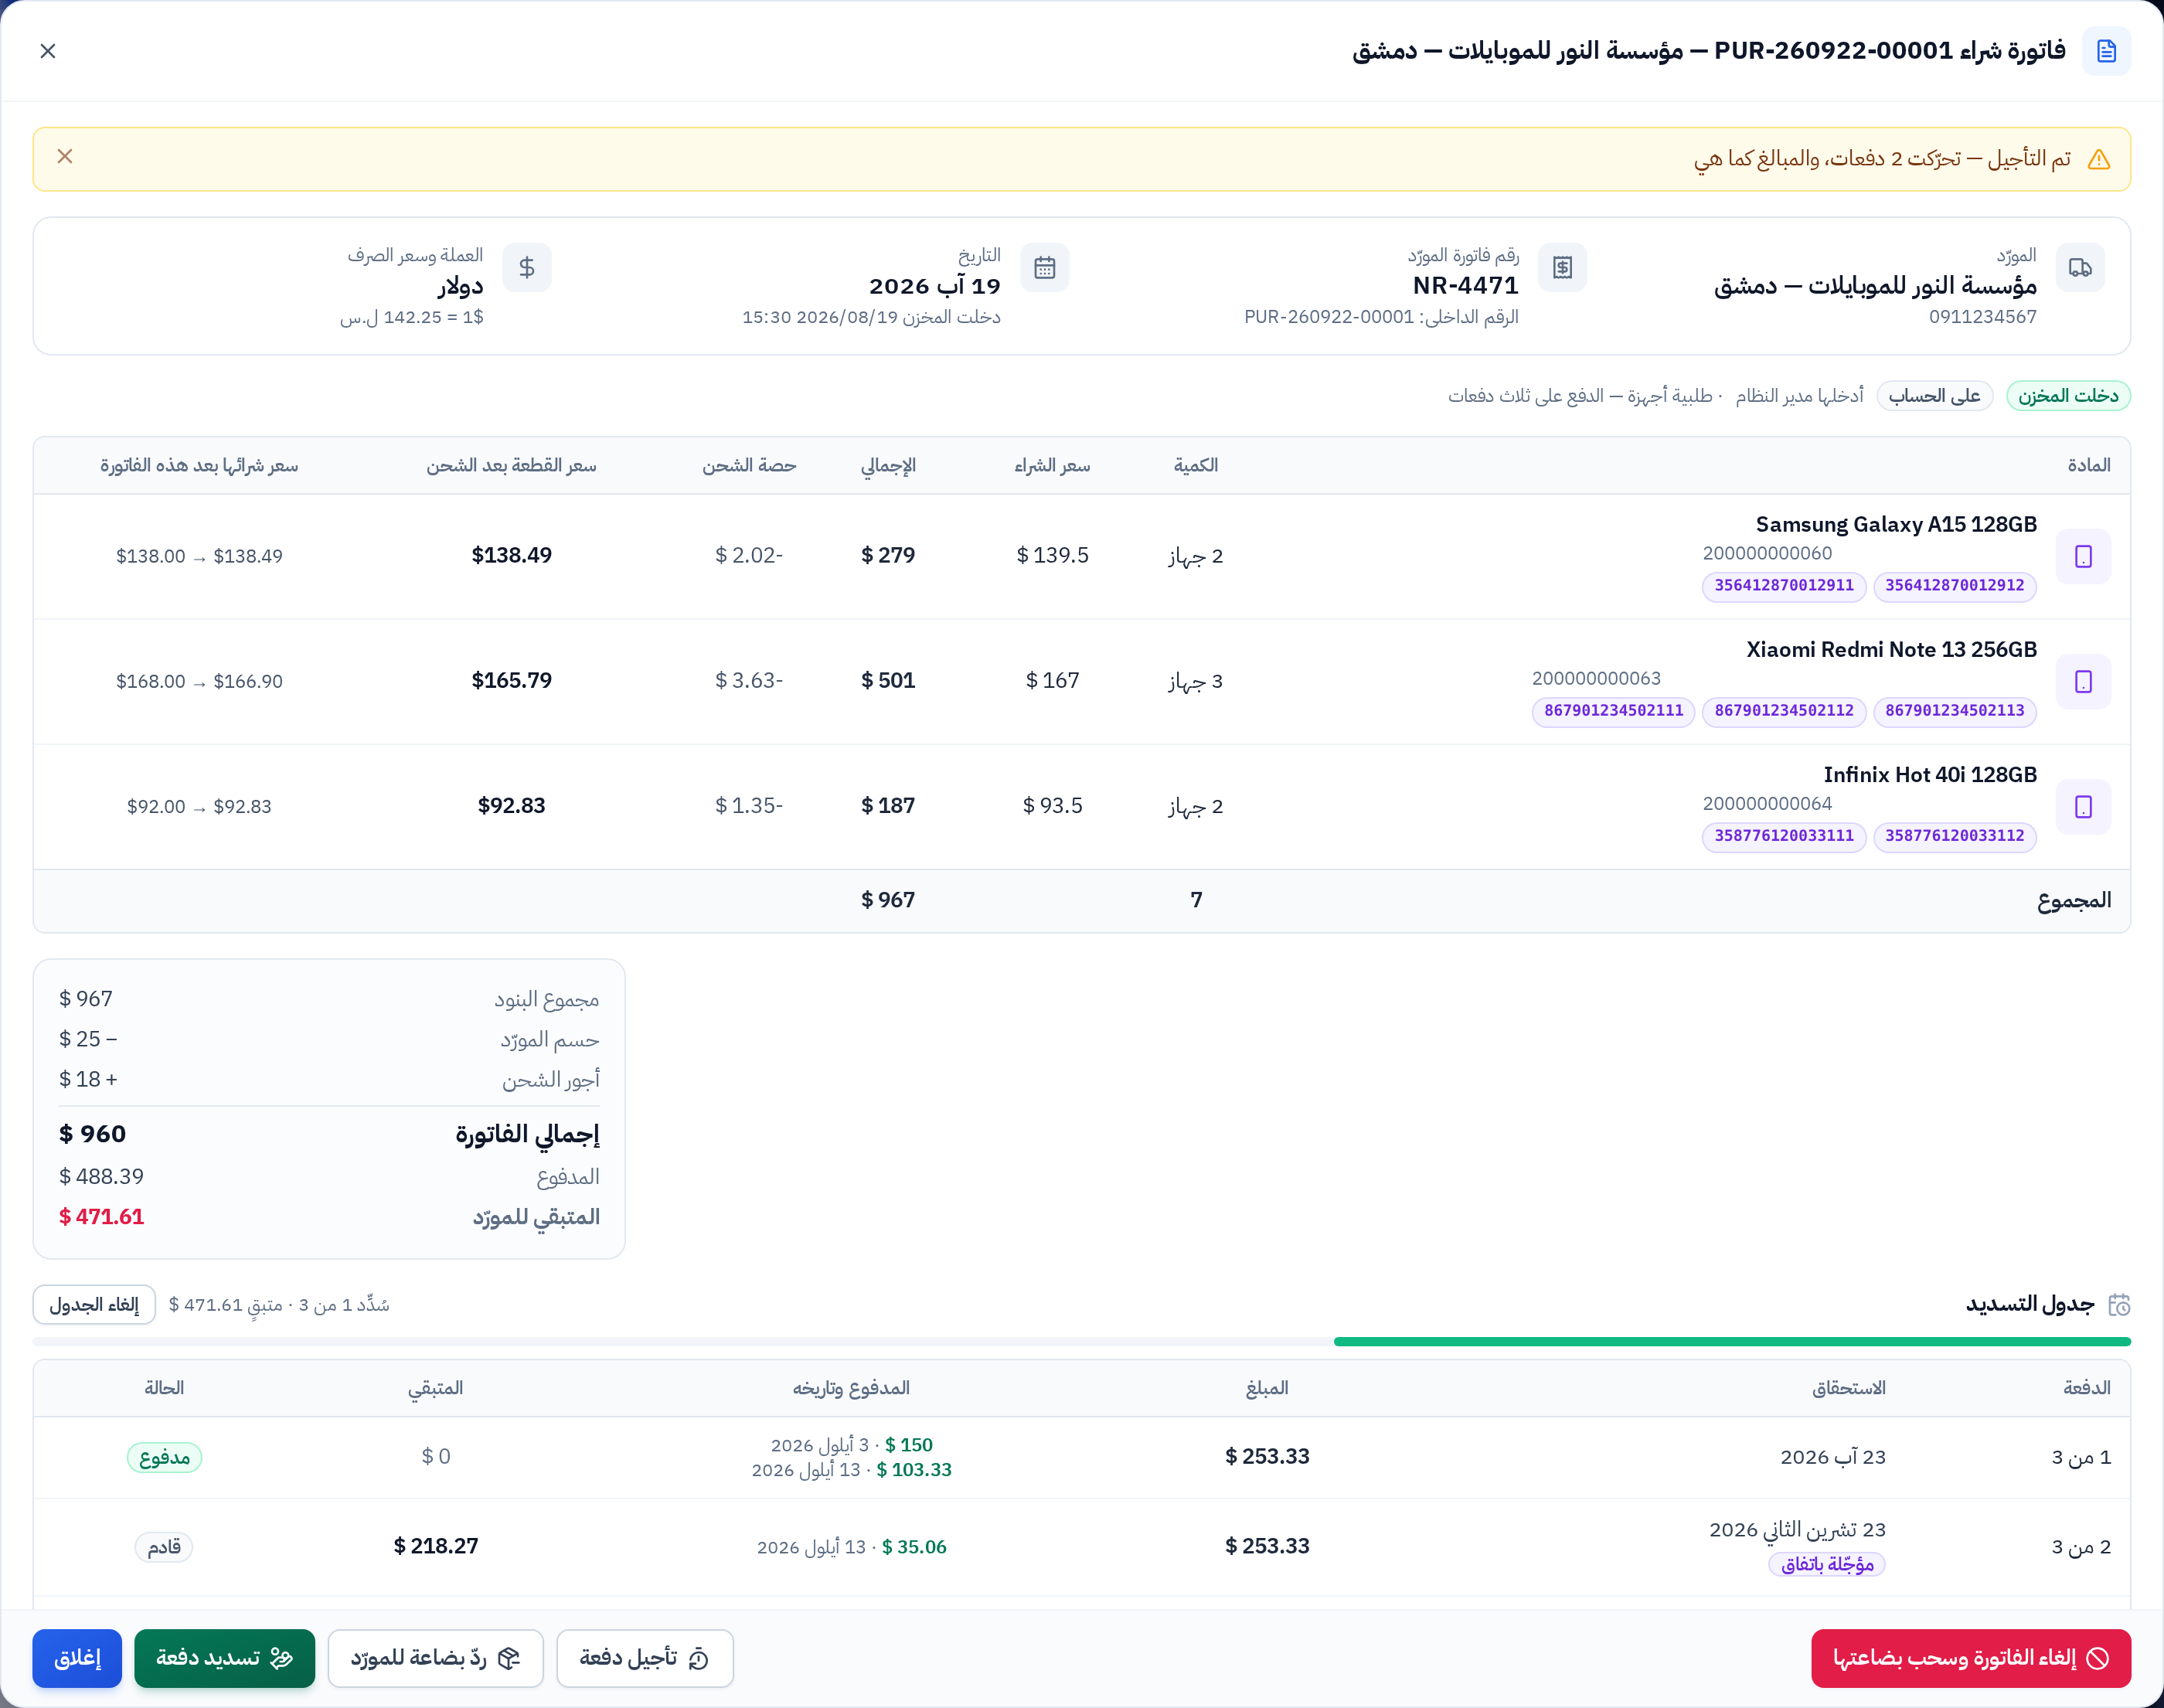
Task: Click IMEI tag 358776120033111
Action: 1784,836
